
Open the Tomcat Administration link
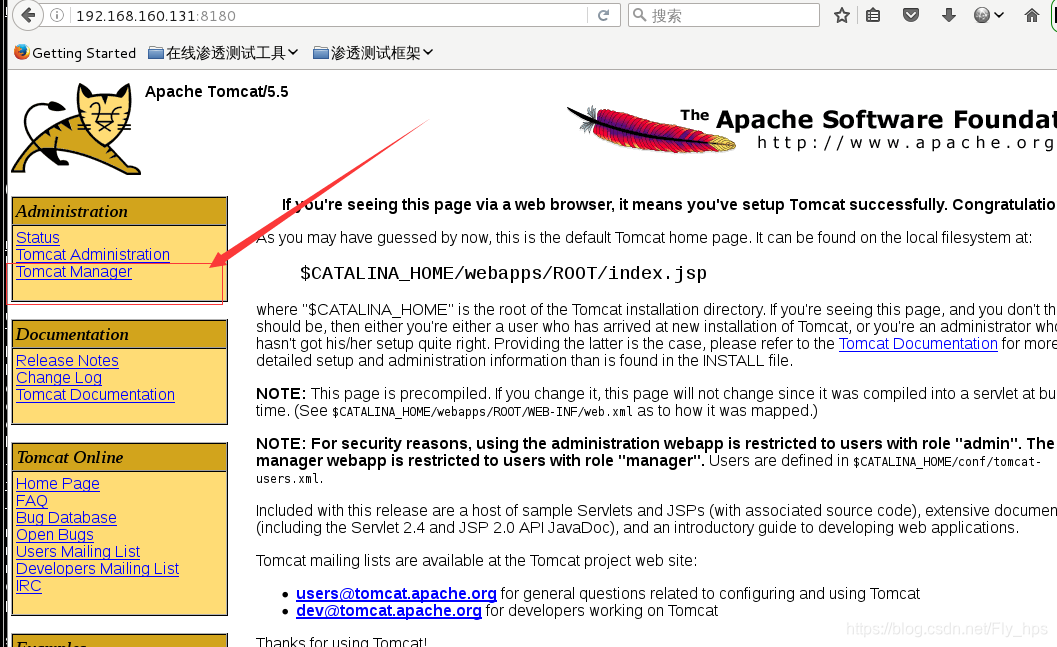coord(93,254)
